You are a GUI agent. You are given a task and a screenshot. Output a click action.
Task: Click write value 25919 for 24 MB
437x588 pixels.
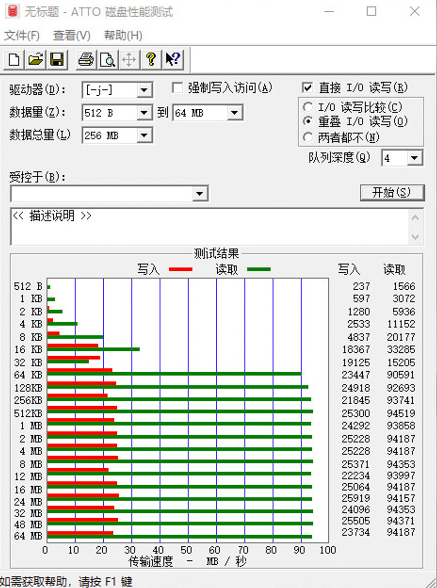pyautogui.click(x=356, y=498)
